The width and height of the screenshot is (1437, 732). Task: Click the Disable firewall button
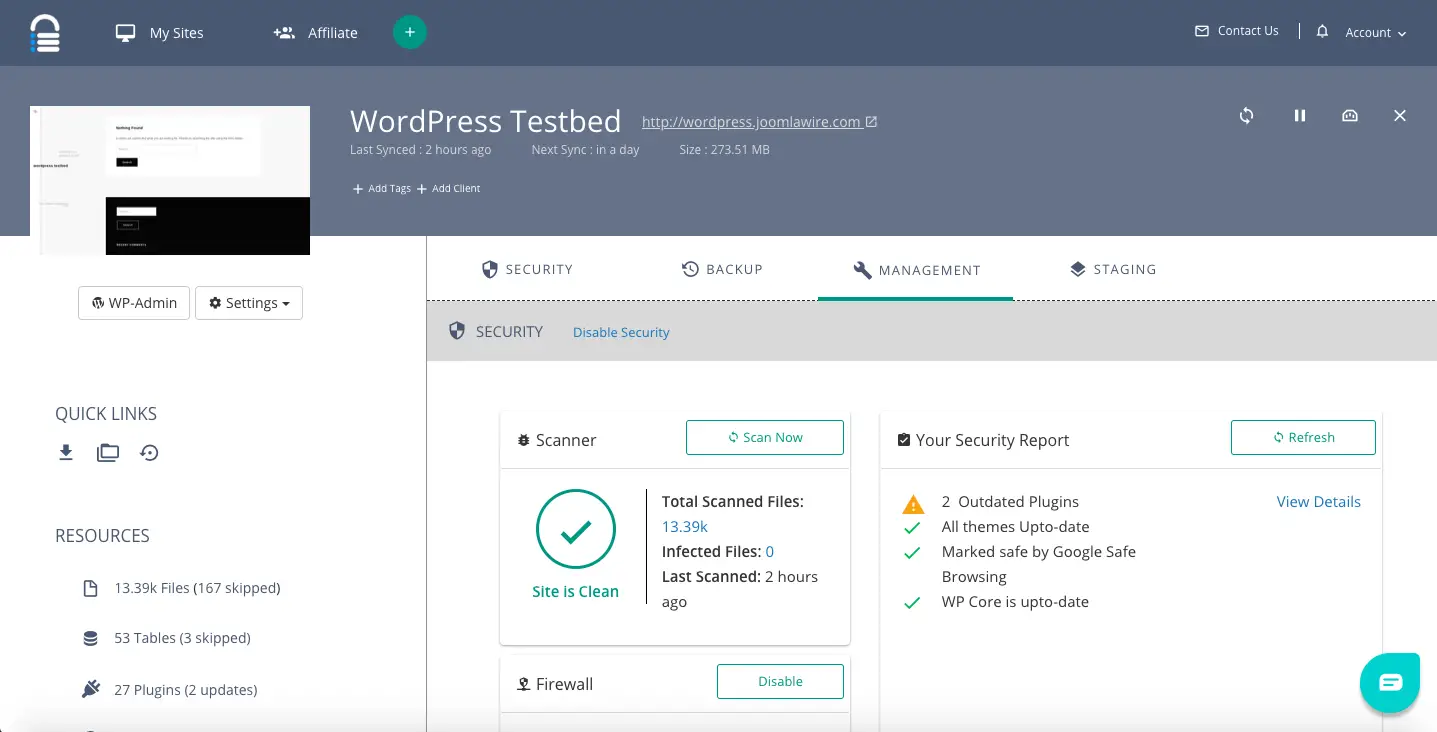pos(780,681)
